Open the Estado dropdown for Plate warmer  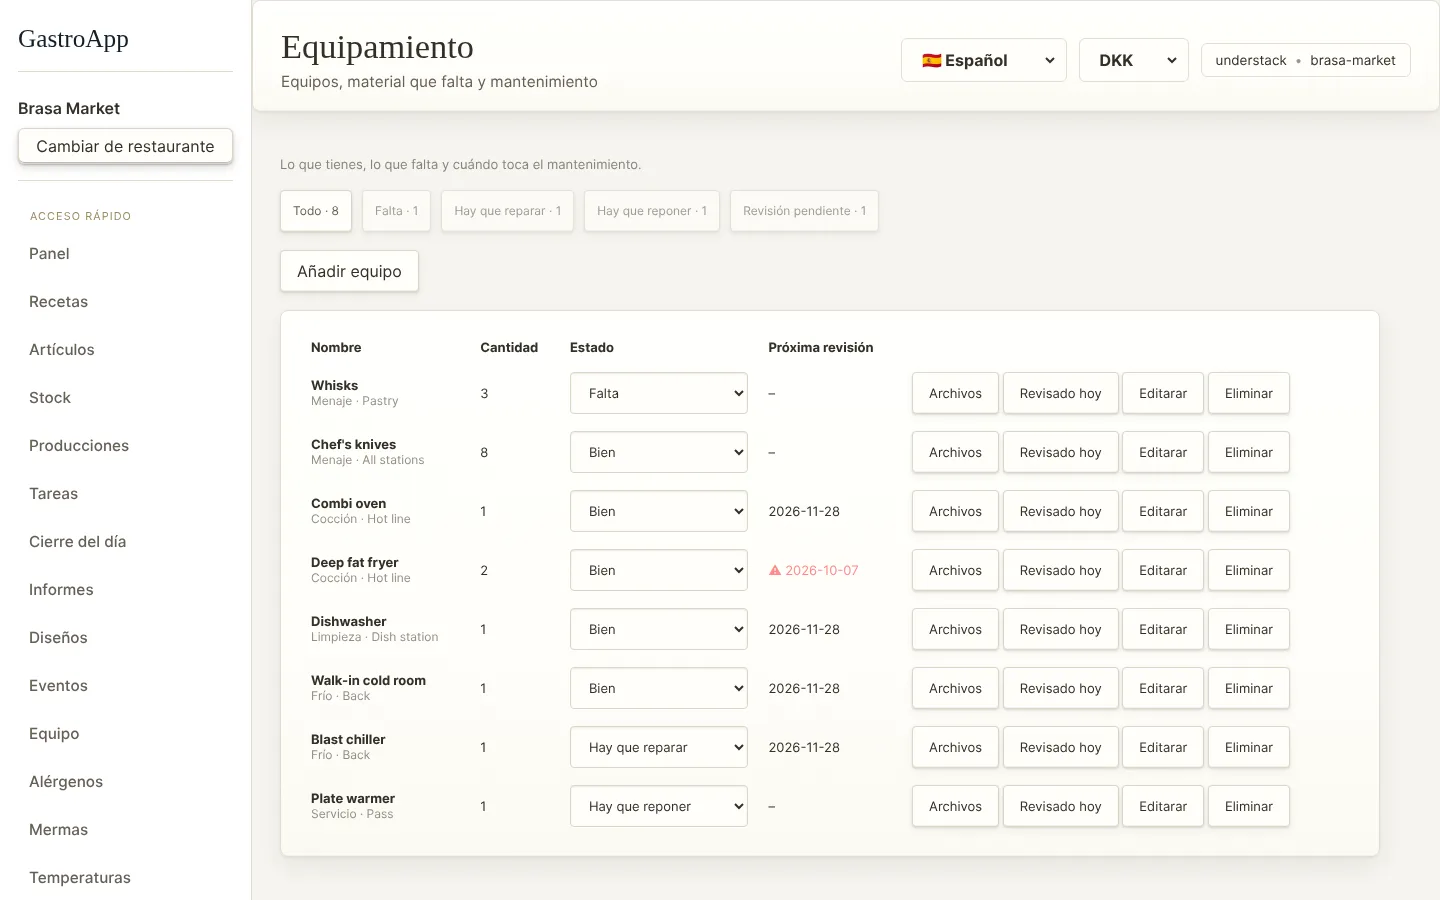pyautogui.click(x=659, y=806)
